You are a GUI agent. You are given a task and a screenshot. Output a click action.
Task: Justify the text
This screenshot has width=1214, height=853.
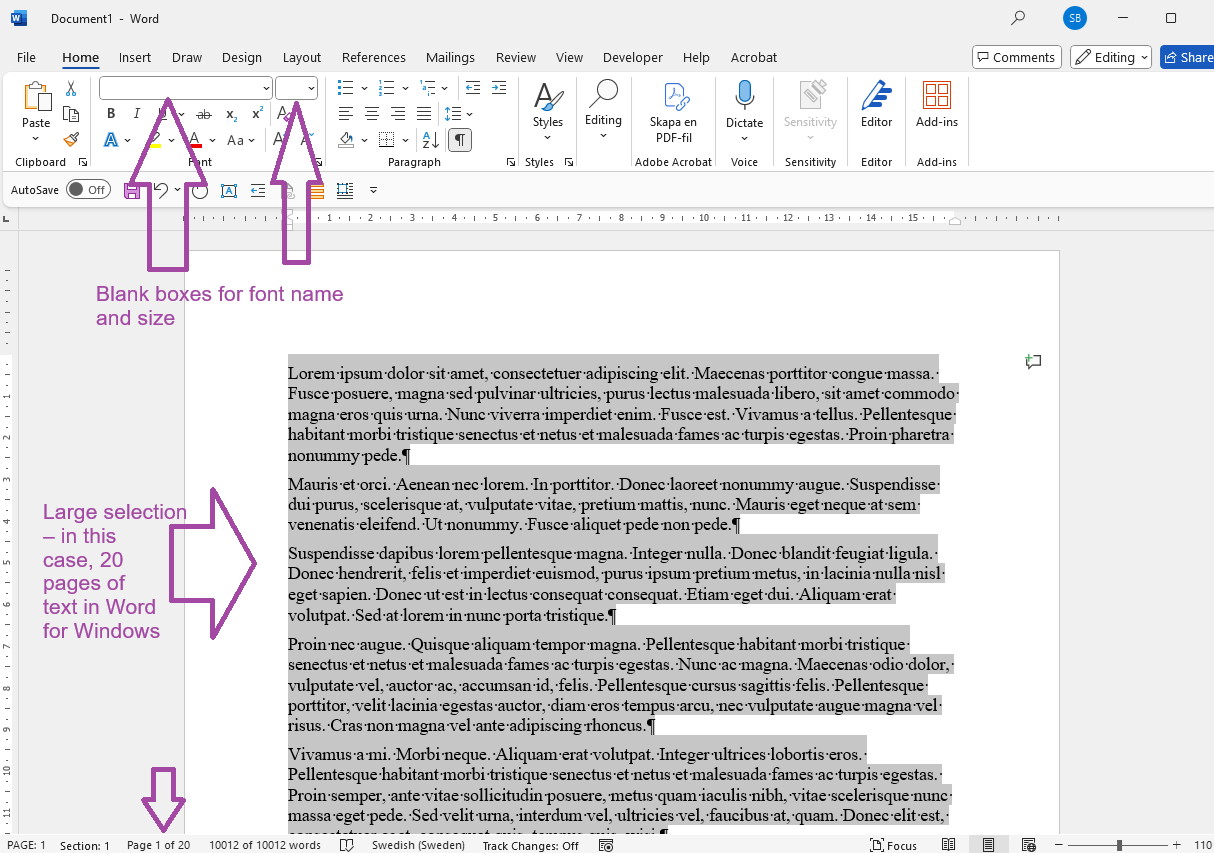424,114
